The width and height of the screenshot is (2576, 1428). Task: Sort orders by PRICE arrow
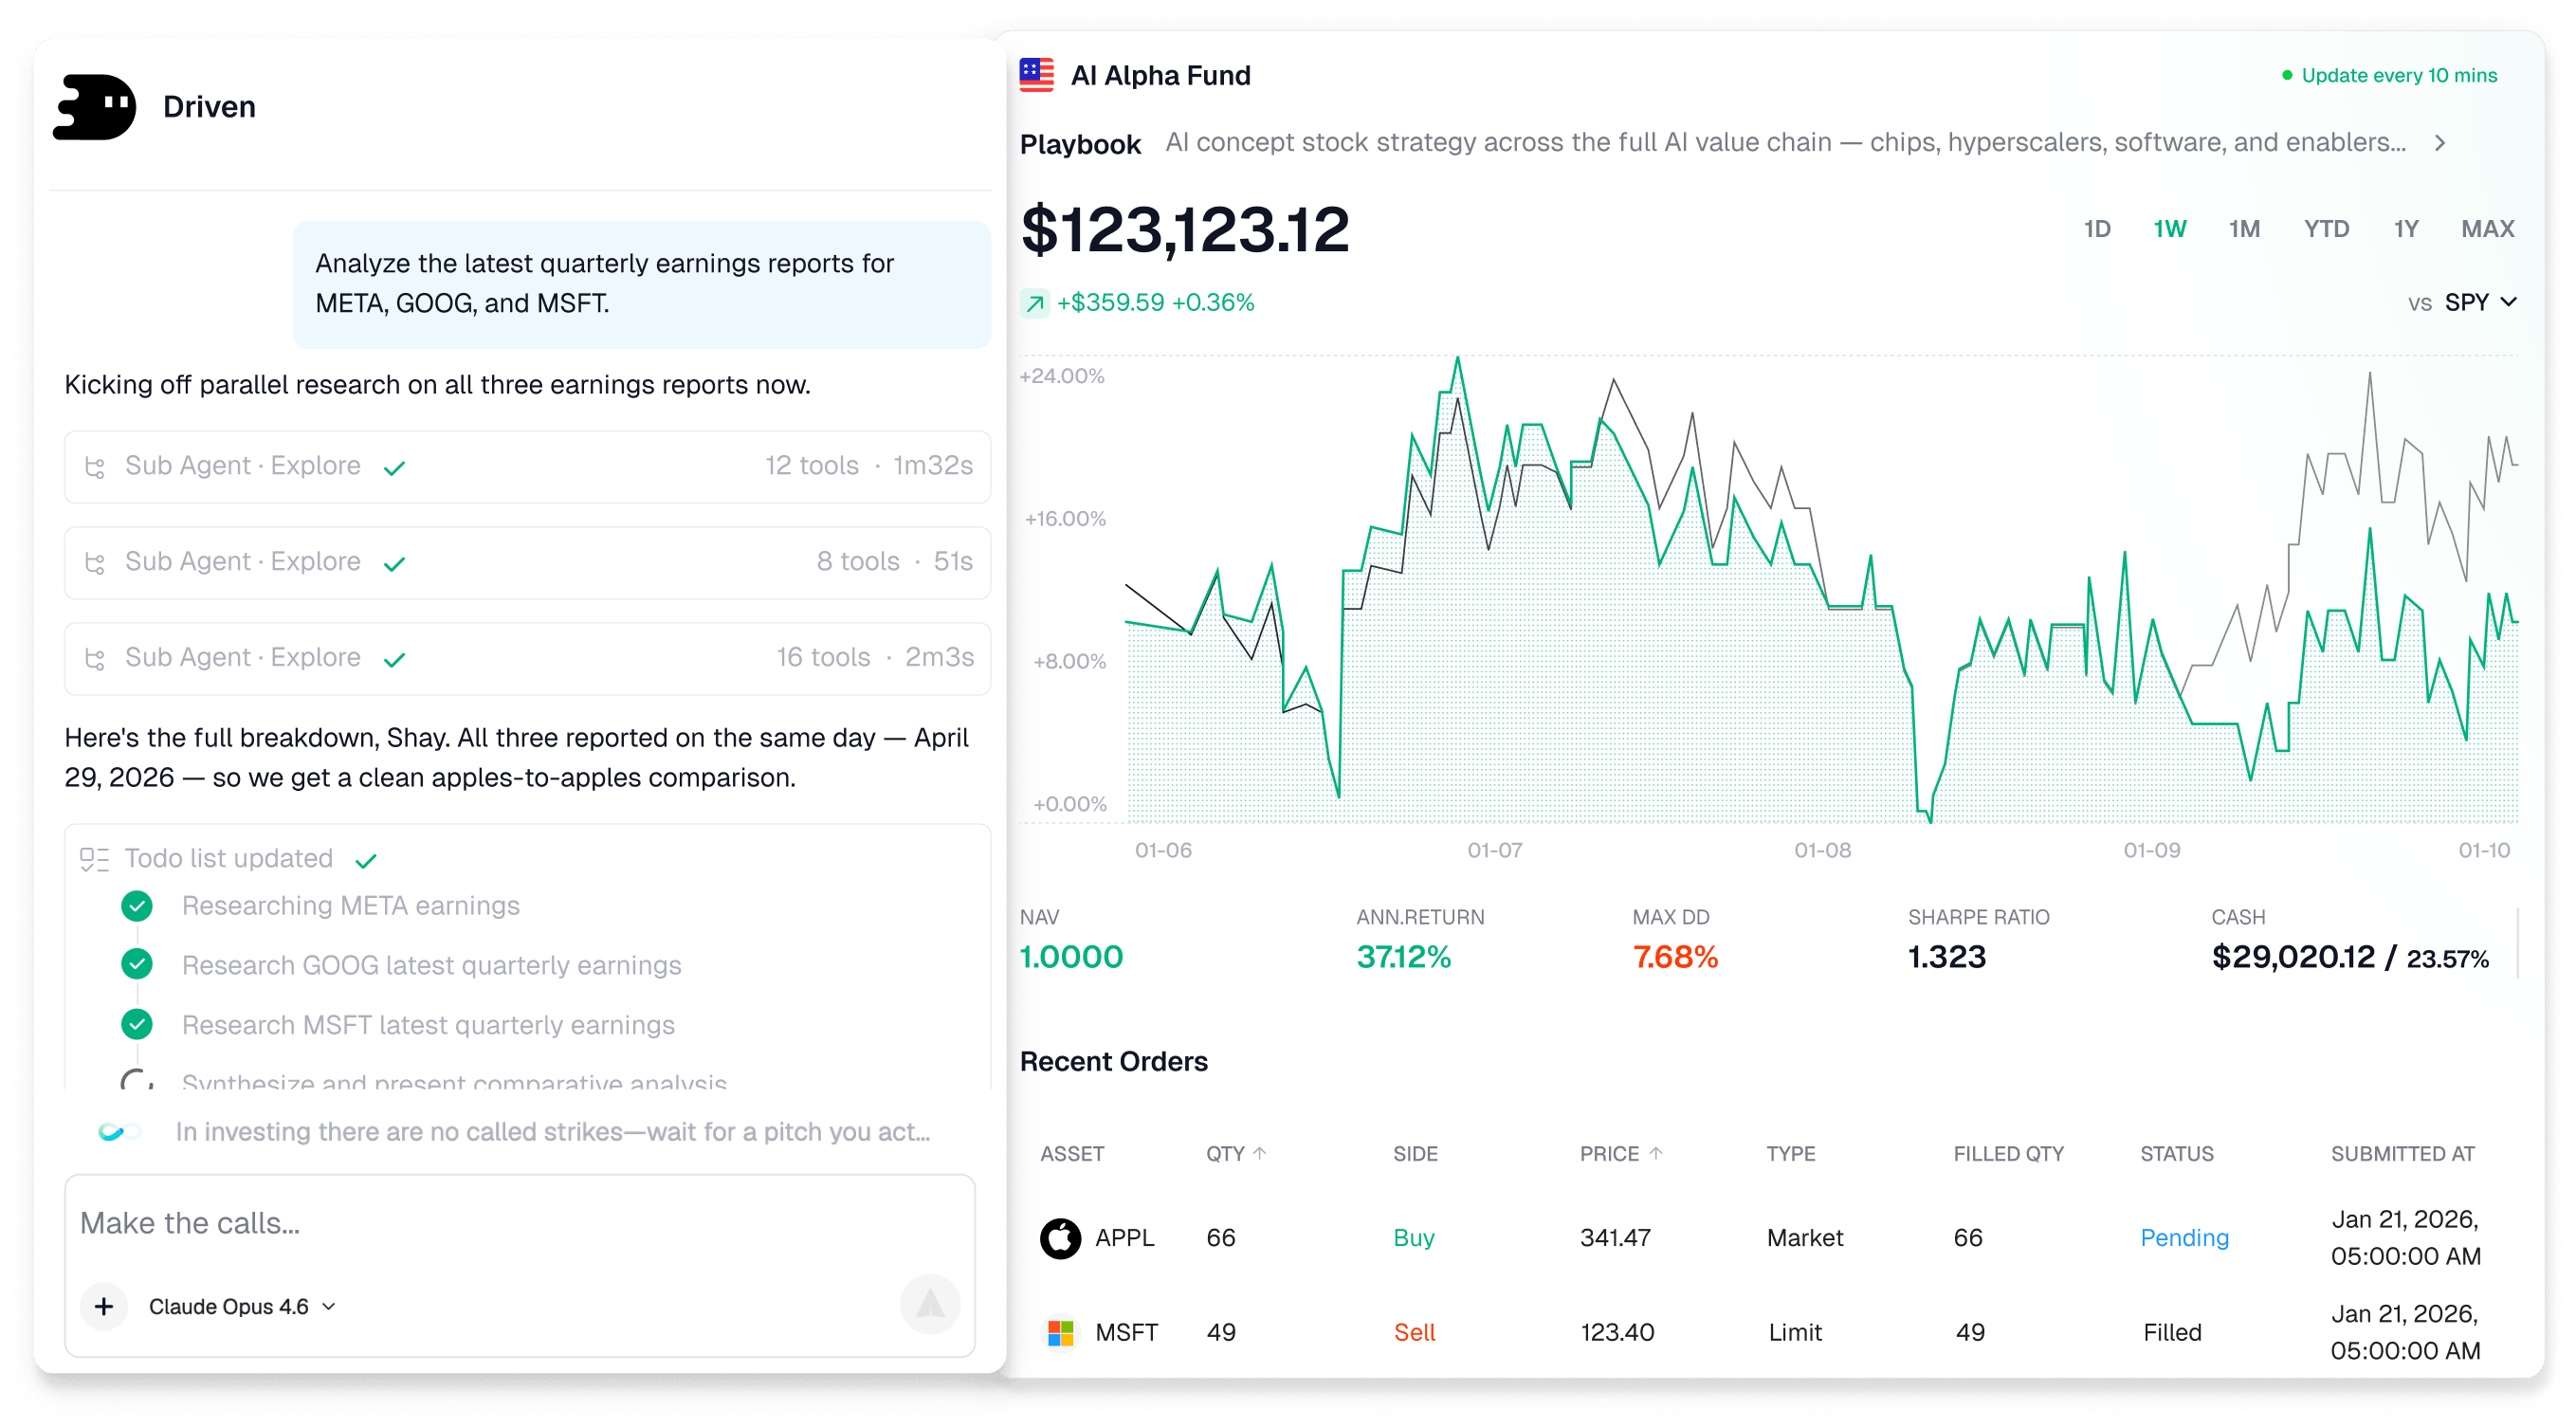pos(1656,1153)
